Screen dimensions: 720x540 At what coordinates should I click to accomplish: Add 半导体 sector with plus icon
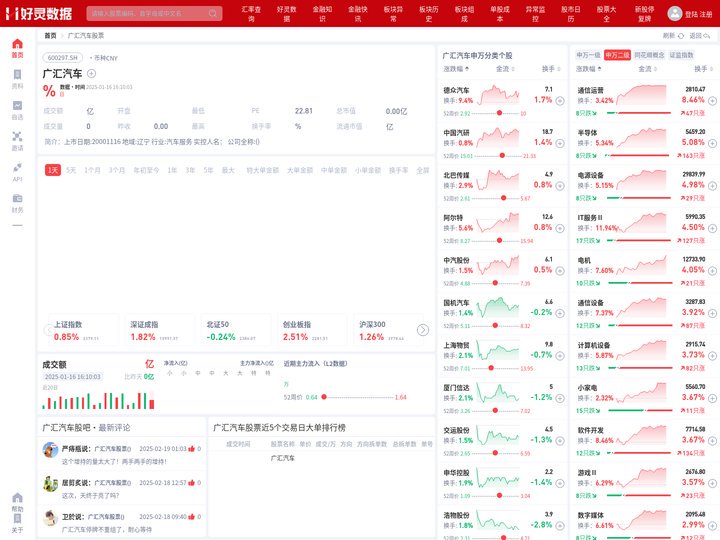tap(712, 143)
